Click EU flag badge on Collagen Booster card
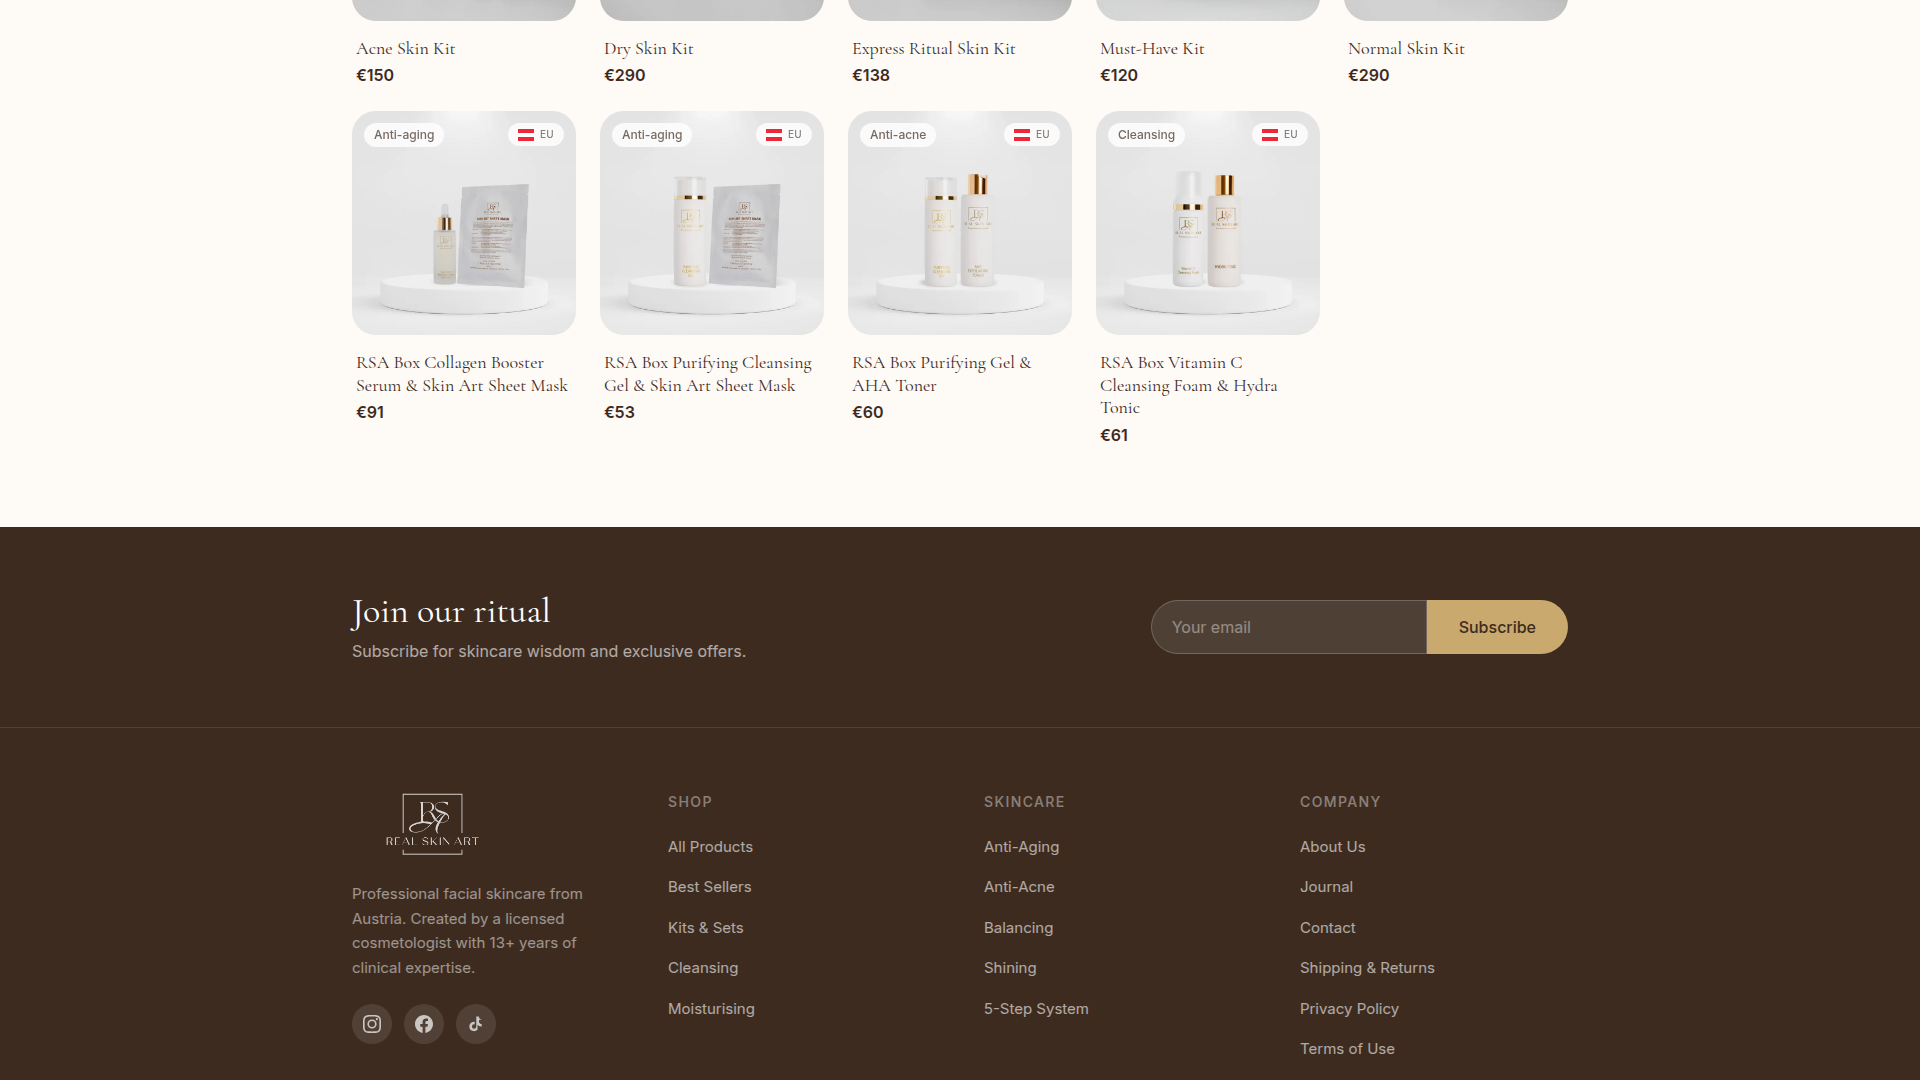Screen dimensions: 1920x1080 (x=536, y=135)
